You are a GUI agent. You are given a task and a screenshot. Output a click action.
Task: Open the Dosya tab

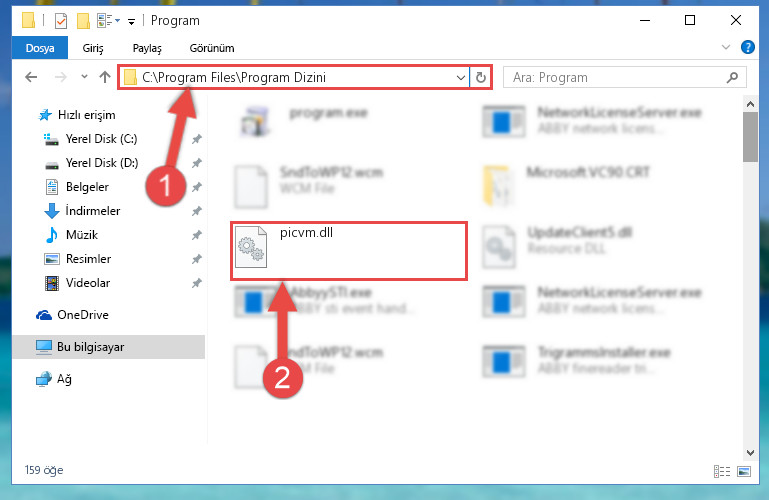40,48
